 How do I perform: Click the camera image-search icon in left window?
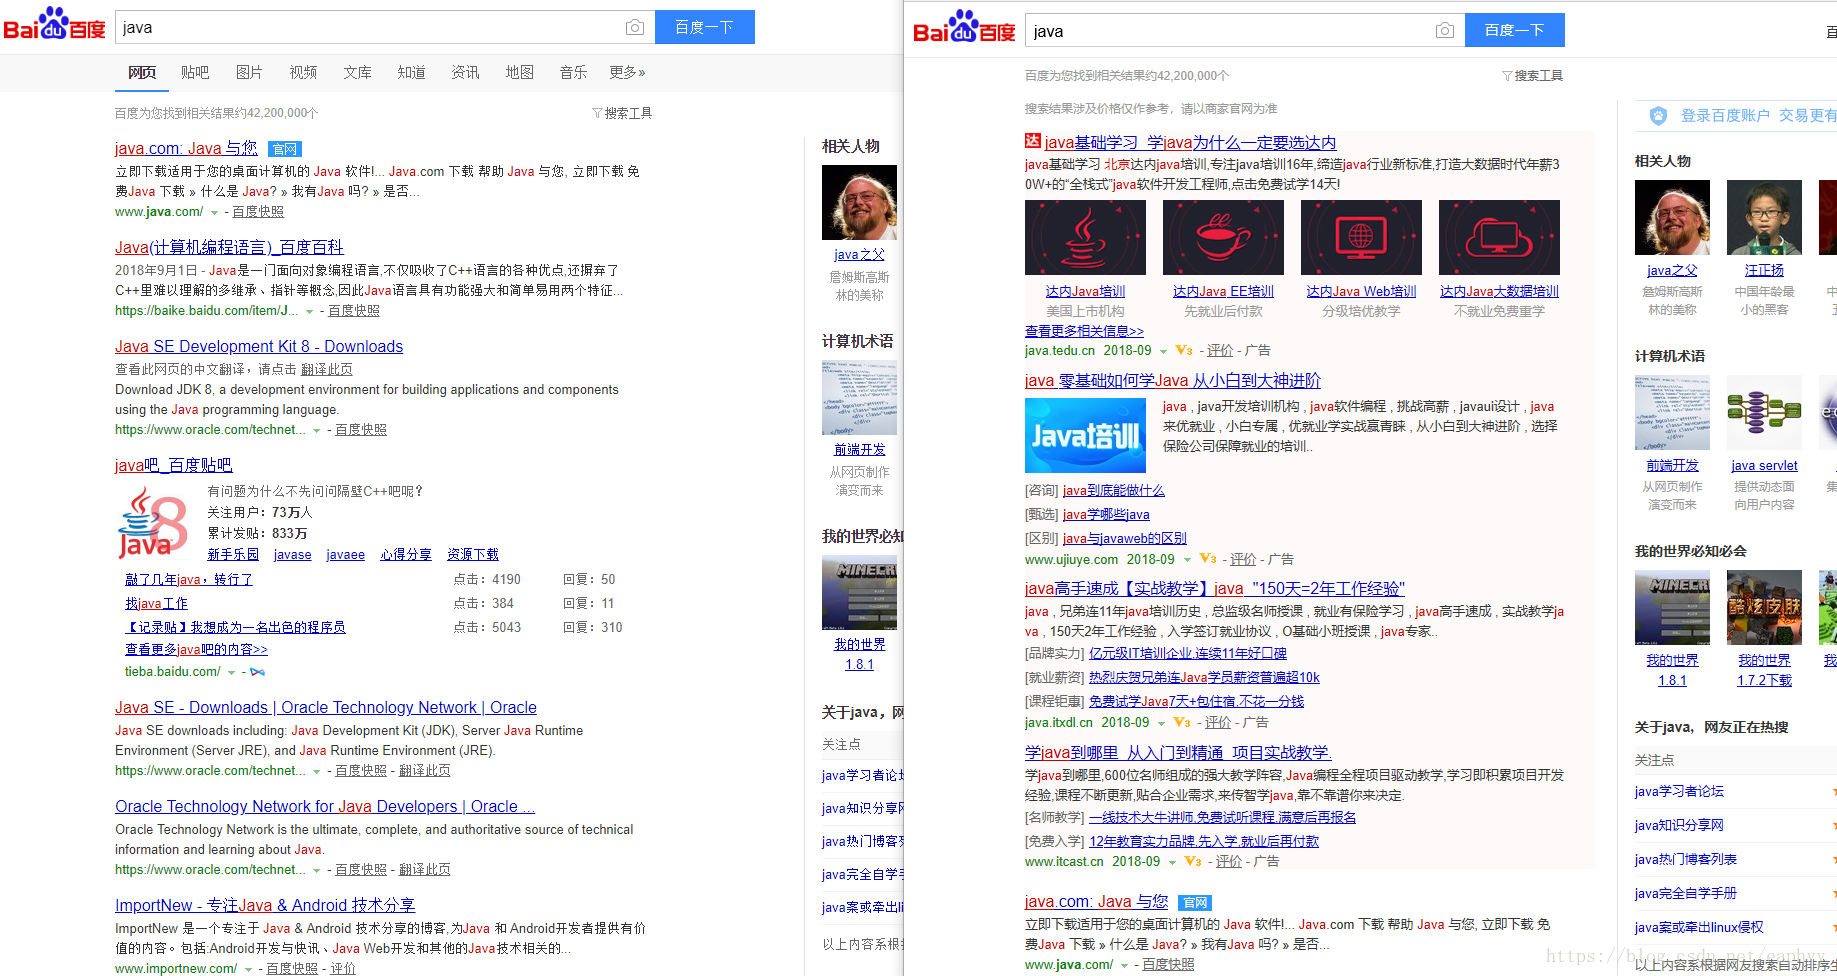click(x=634, y=27)
